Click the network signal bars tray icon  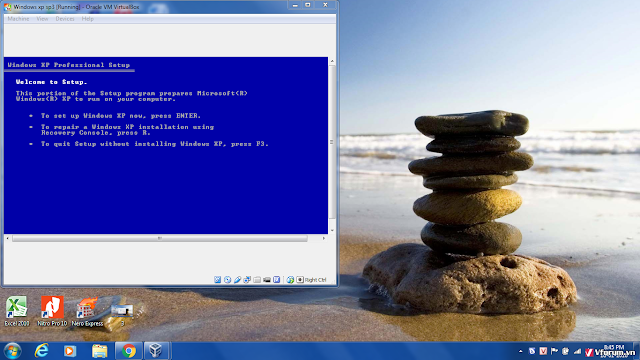tap(577, 351)
